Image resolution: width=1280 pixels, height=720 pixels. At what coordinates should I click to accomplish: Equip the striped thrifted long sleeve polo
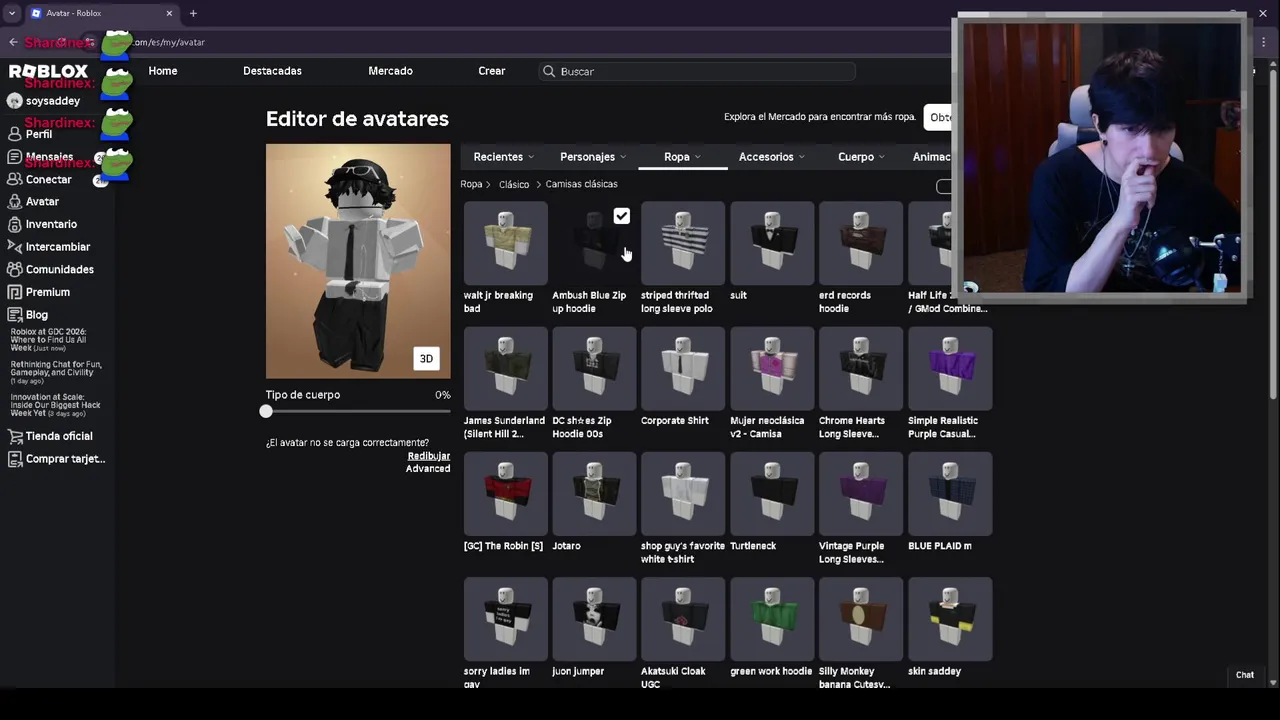(x=683, y=243)
